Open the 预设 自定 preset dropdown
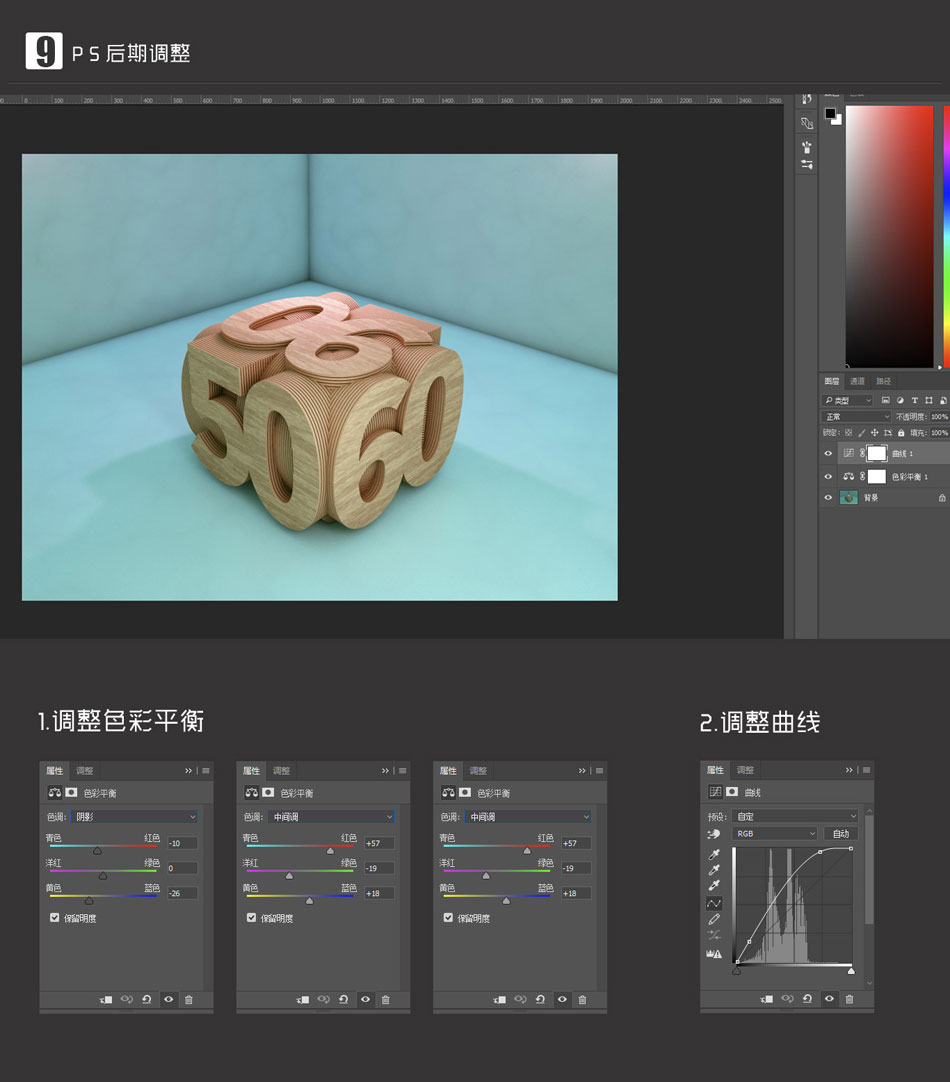The height and width of the screenshot is (1082, 950). (x=795, y=816)
